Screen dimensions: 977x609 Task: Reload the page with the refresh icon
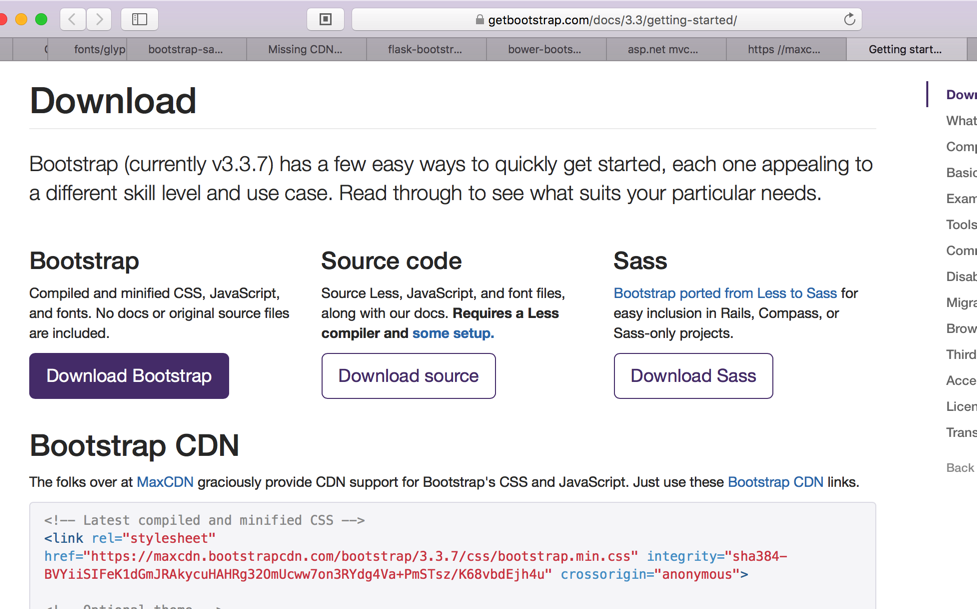849,19
